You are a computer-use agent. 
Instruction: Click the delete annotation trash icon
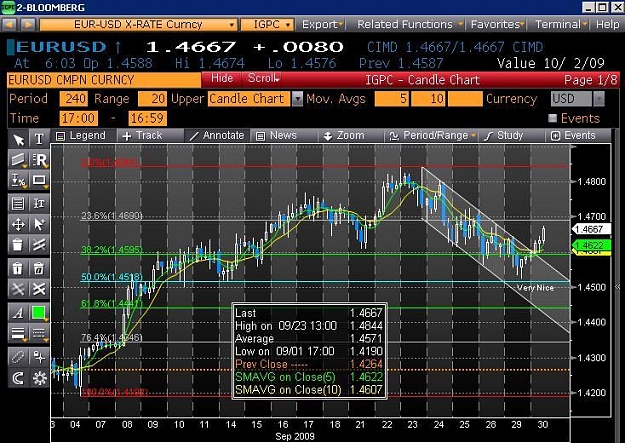pos(18,245)
